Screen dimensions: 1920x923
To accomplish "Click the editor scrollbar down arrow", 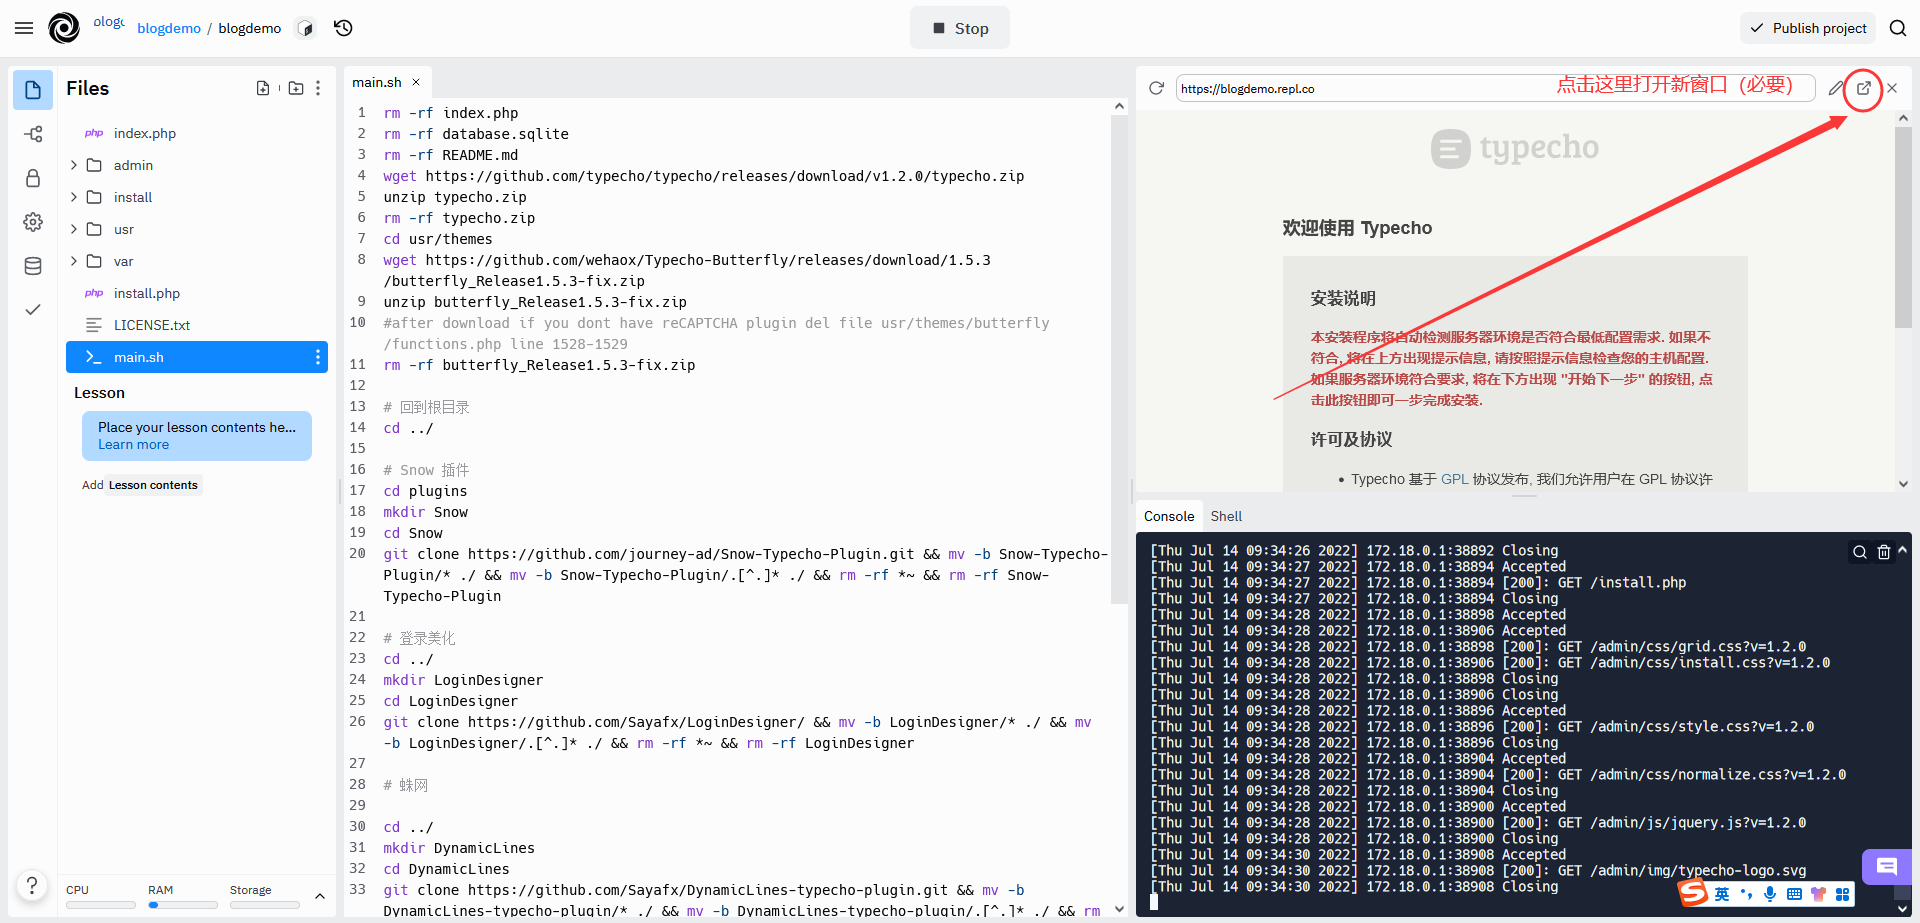I will (x=1119, y=909).
